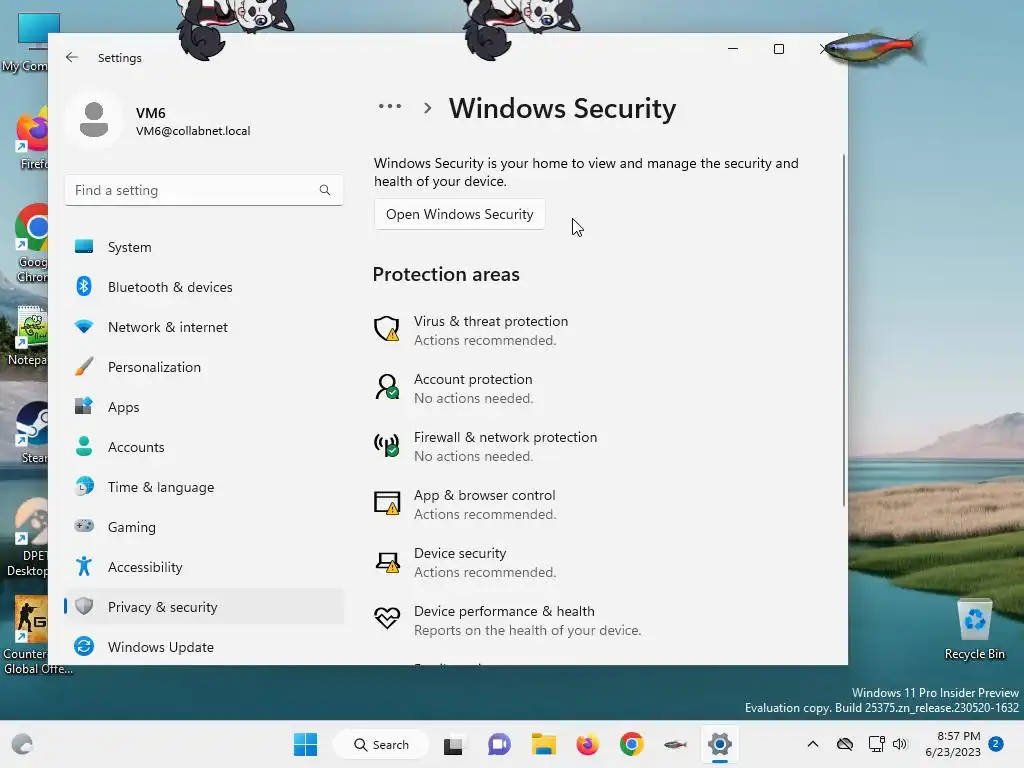Click the Find a setting search box

(204, 190)
